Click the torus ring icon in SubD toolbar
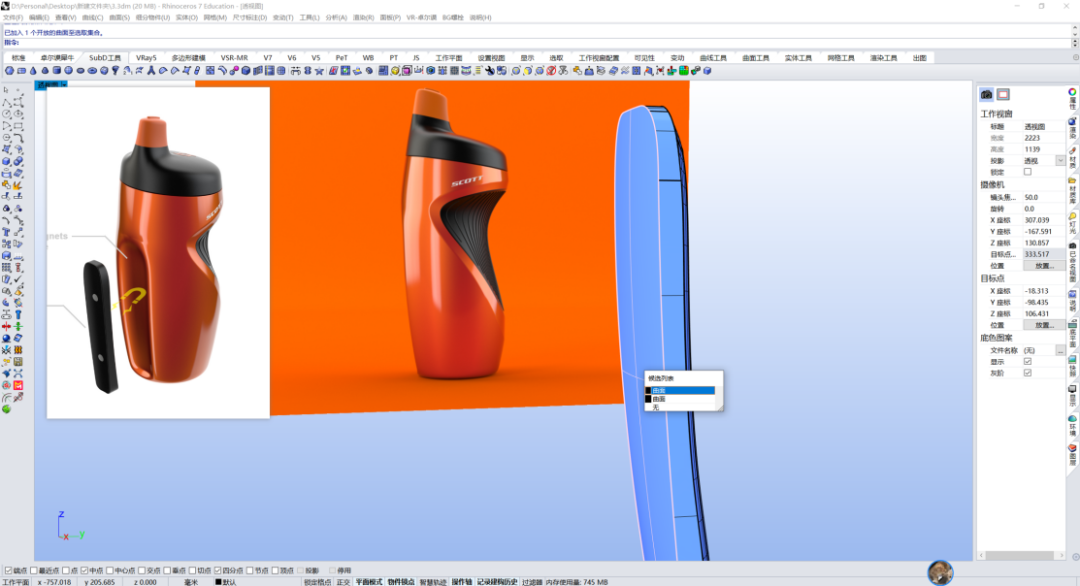 (92, 71)
